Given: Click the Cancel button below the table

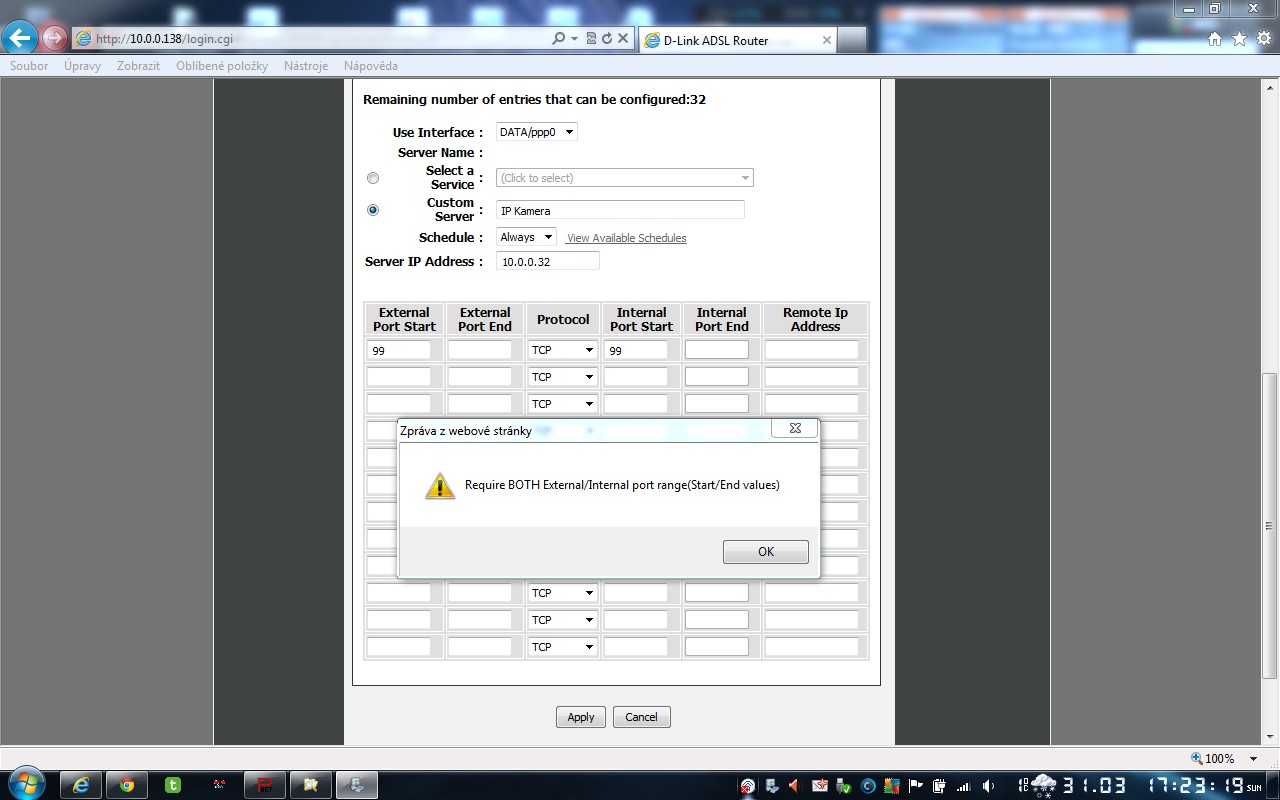Looking at the screenshot, I should click(642, 717).
